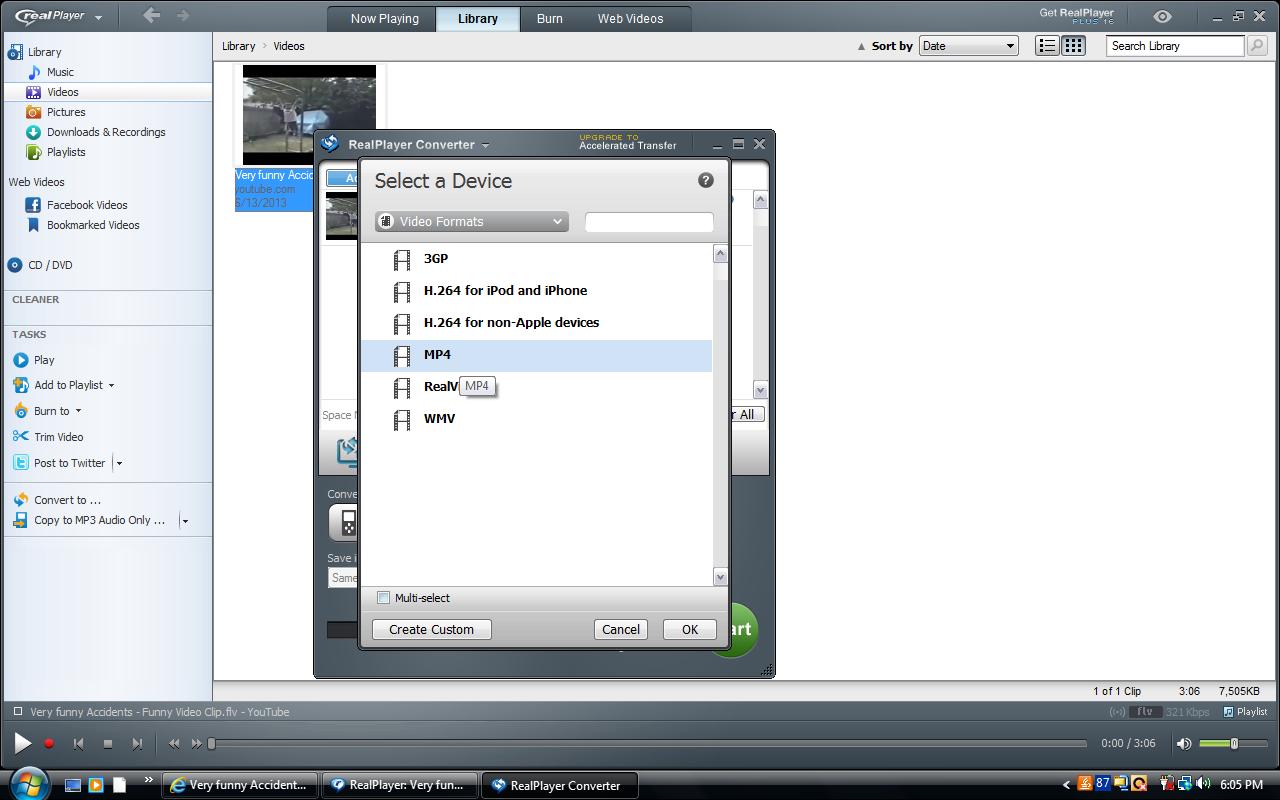The width and height of the screenshot is (1280, 800).
Task: Switch to the Burn tab
Action: click(550, 19)
